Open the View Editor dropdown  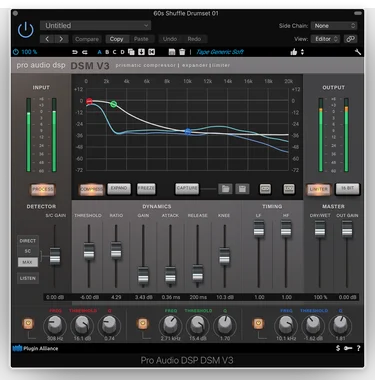click(x=325, y=39)
